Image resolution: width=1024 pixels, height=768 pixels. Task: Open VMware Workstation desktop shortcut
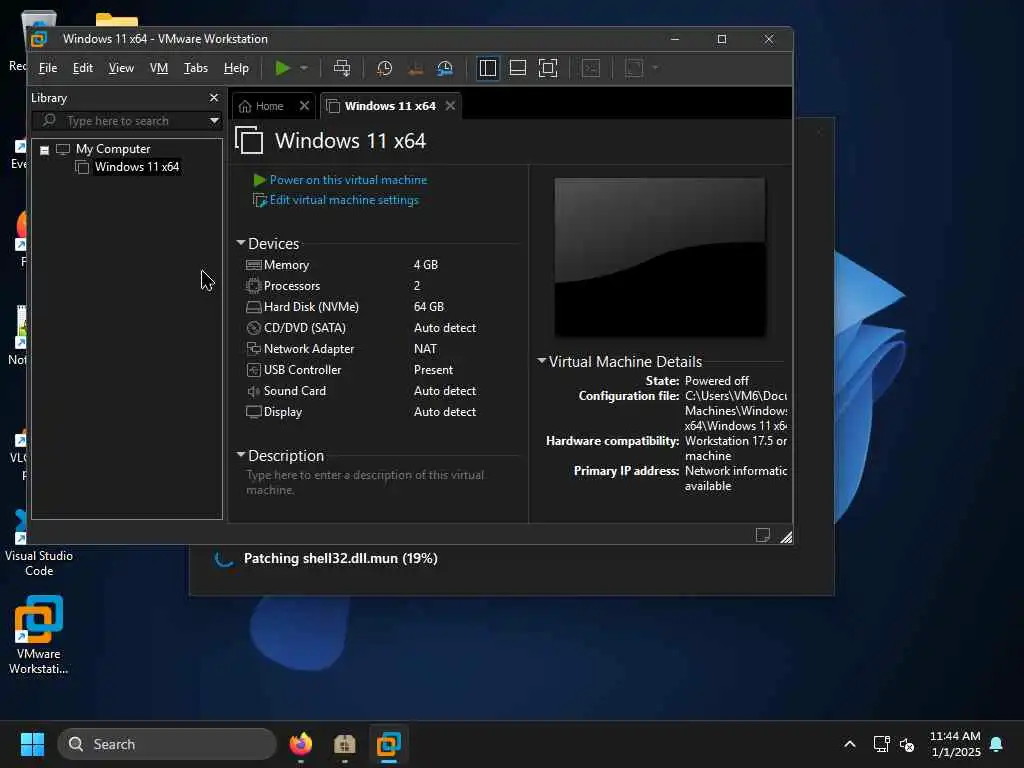tap(39, 634)
